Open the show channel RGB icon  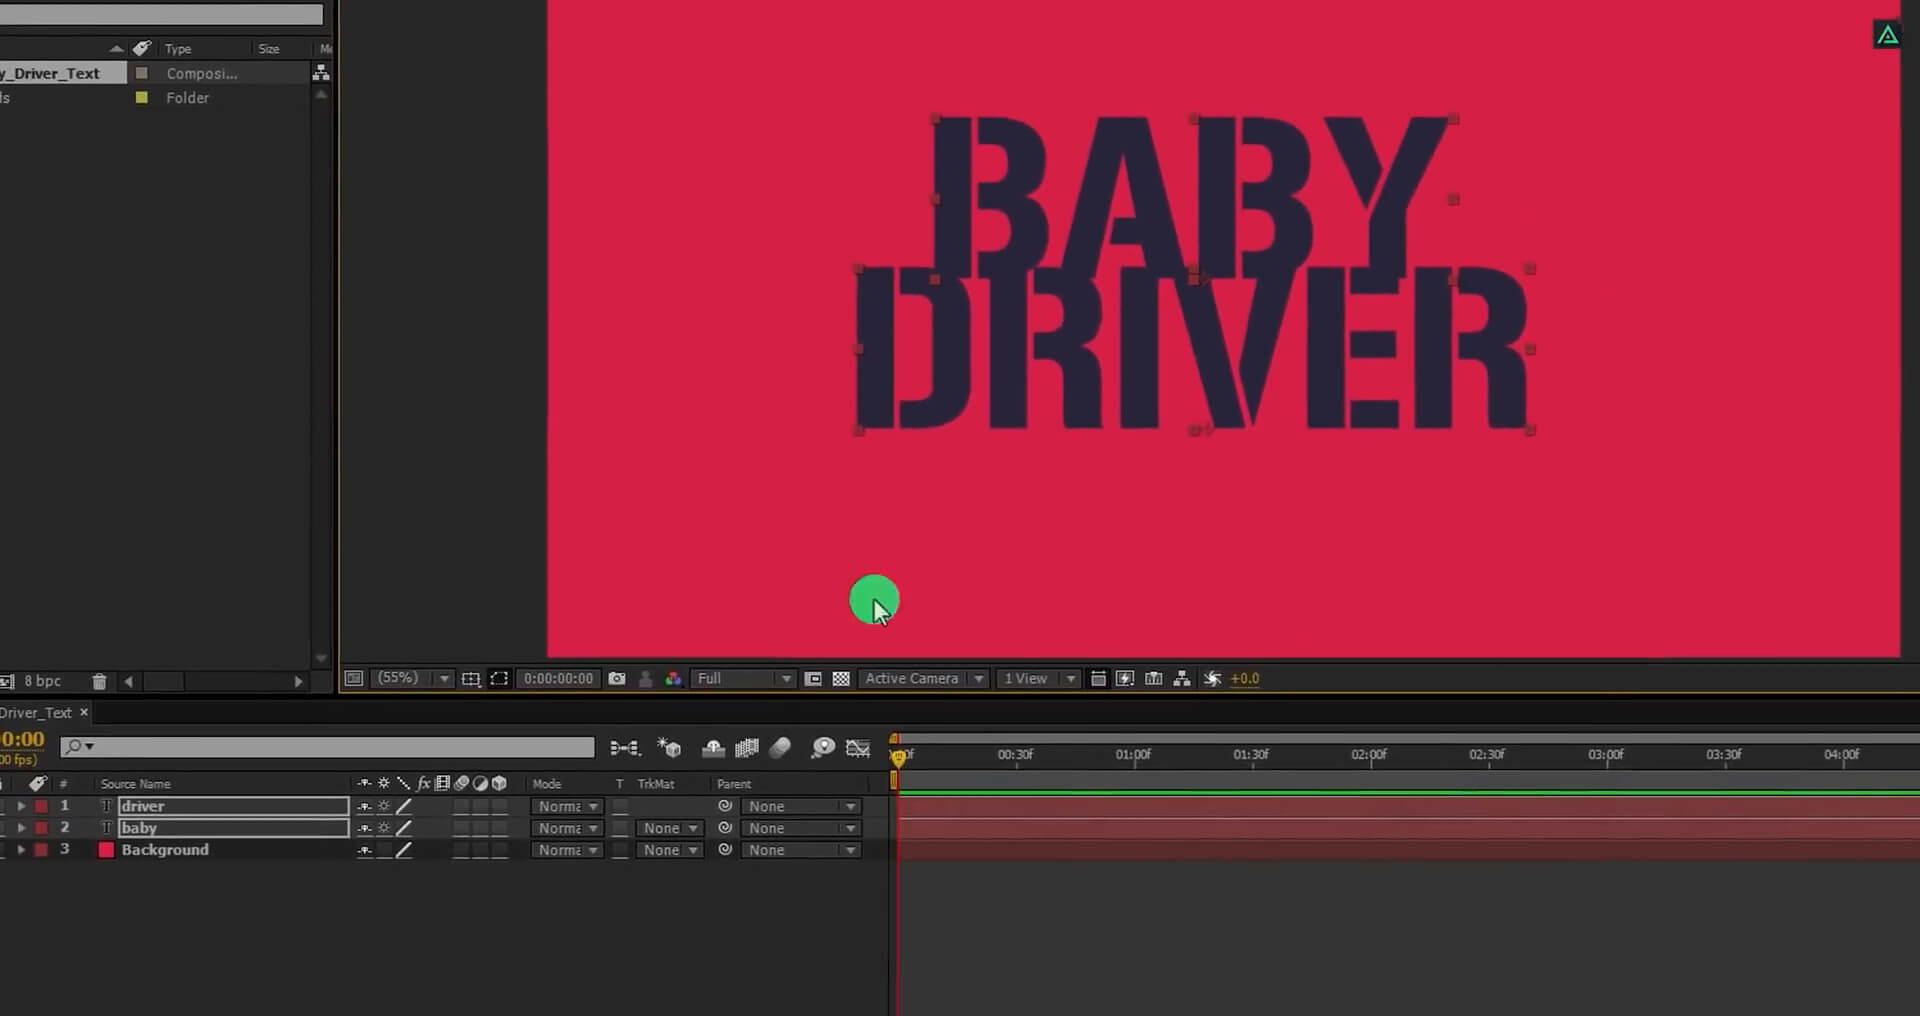tap(674, 679)
